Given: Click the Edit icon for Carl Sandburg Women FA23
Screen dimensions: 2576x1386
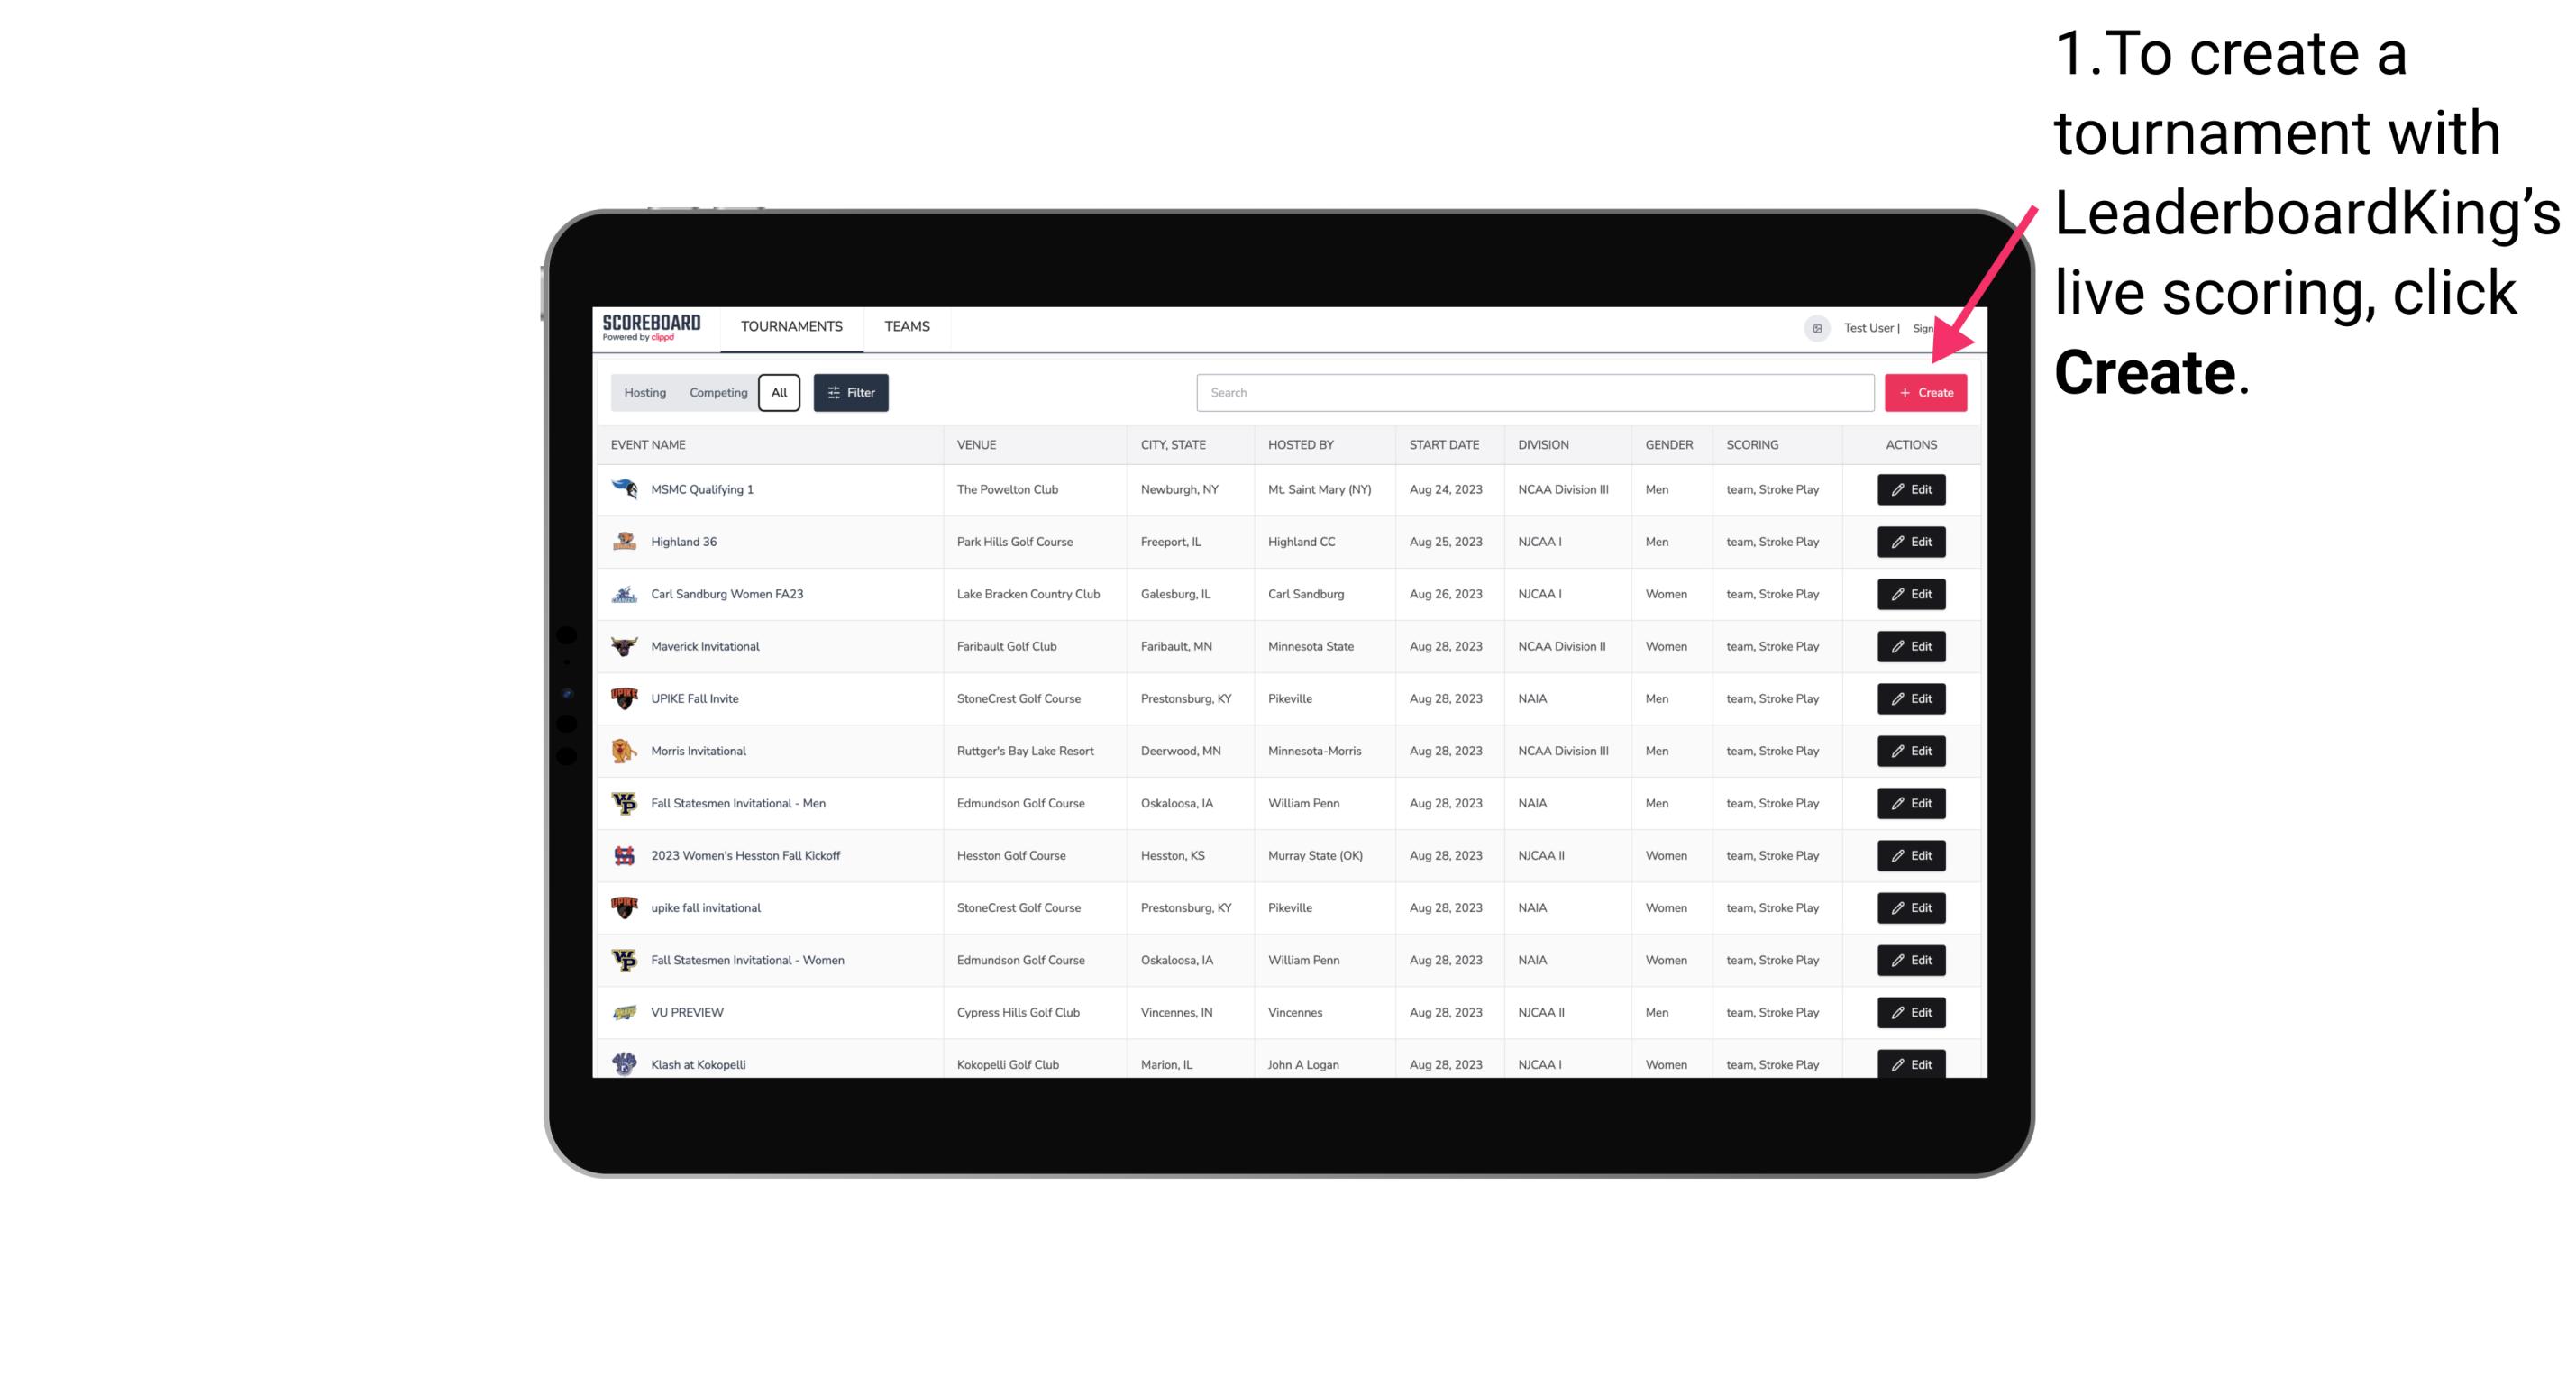Looking at the screenshot, I should [1912, 594].
